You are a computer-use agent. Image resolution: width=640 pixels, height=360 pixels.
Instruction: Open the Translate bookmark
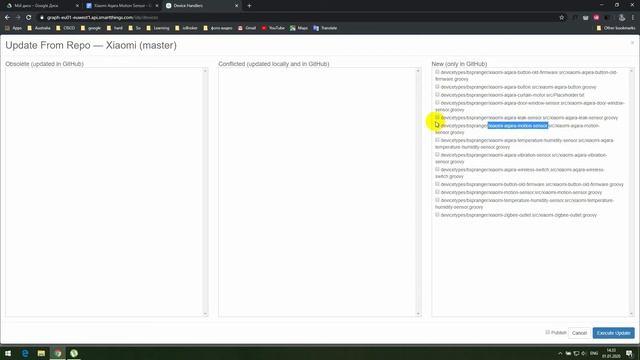coord(325,28)
